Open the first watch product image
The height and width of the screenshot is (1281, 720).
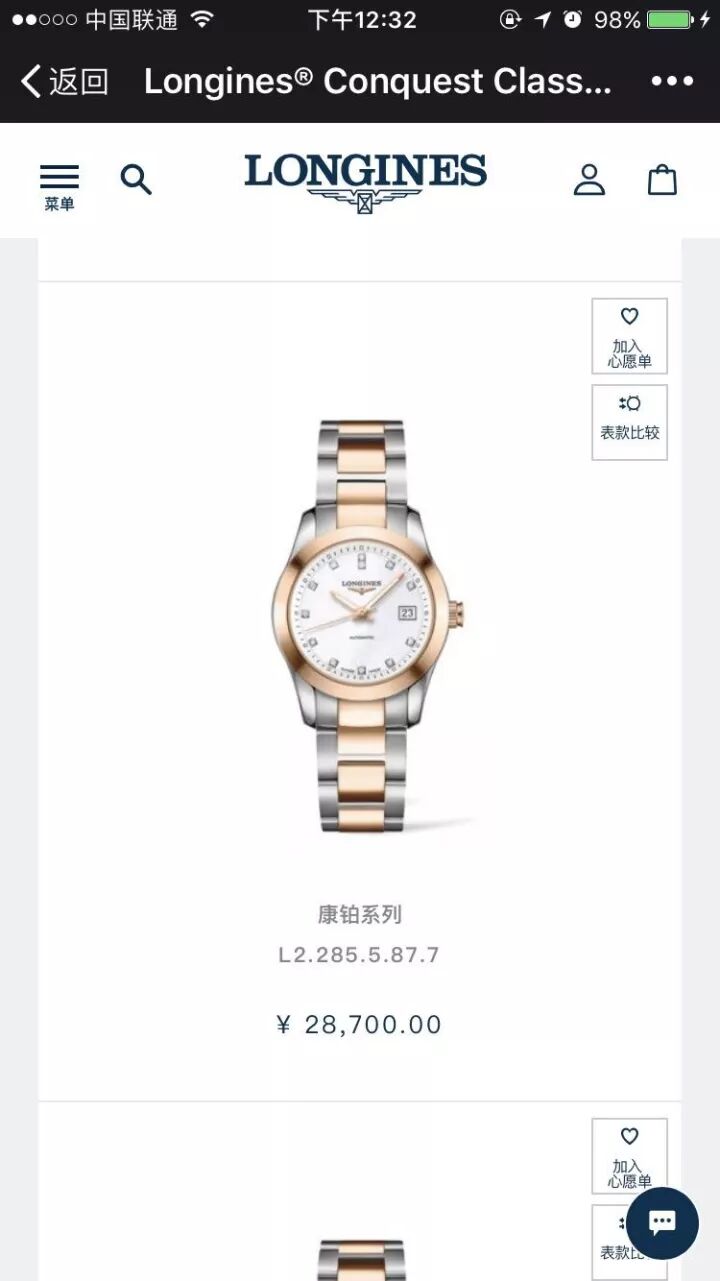pyautogui.click(x=369, y=626)
